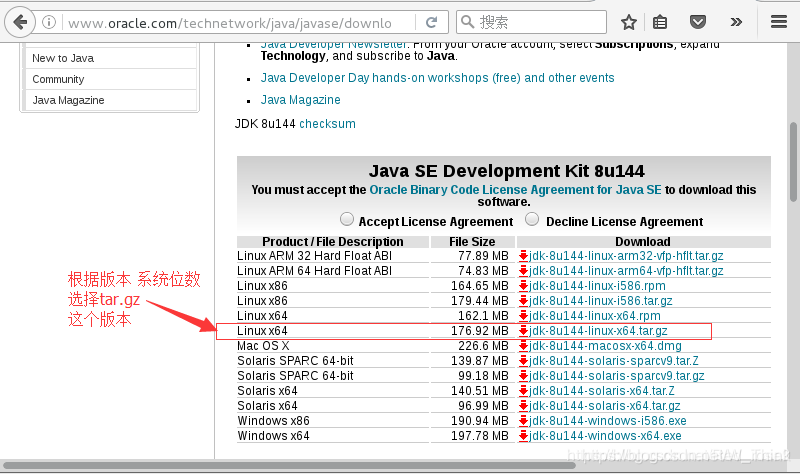Download jdk-8u144-linux-arm64-vfp-hflt.tar.gz
This screenshot has height=474, width=800.
tap(626, 270)
